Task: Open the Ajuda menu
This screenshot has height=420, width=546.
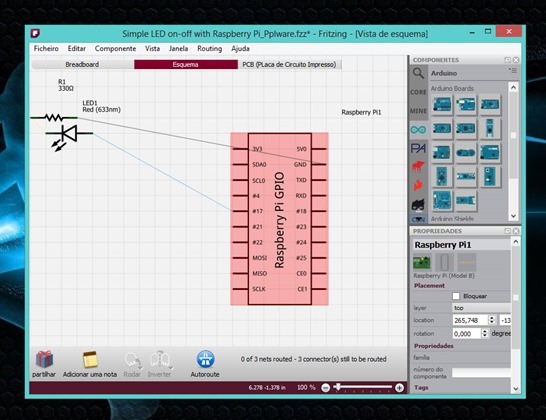Action: click(240, 48)
